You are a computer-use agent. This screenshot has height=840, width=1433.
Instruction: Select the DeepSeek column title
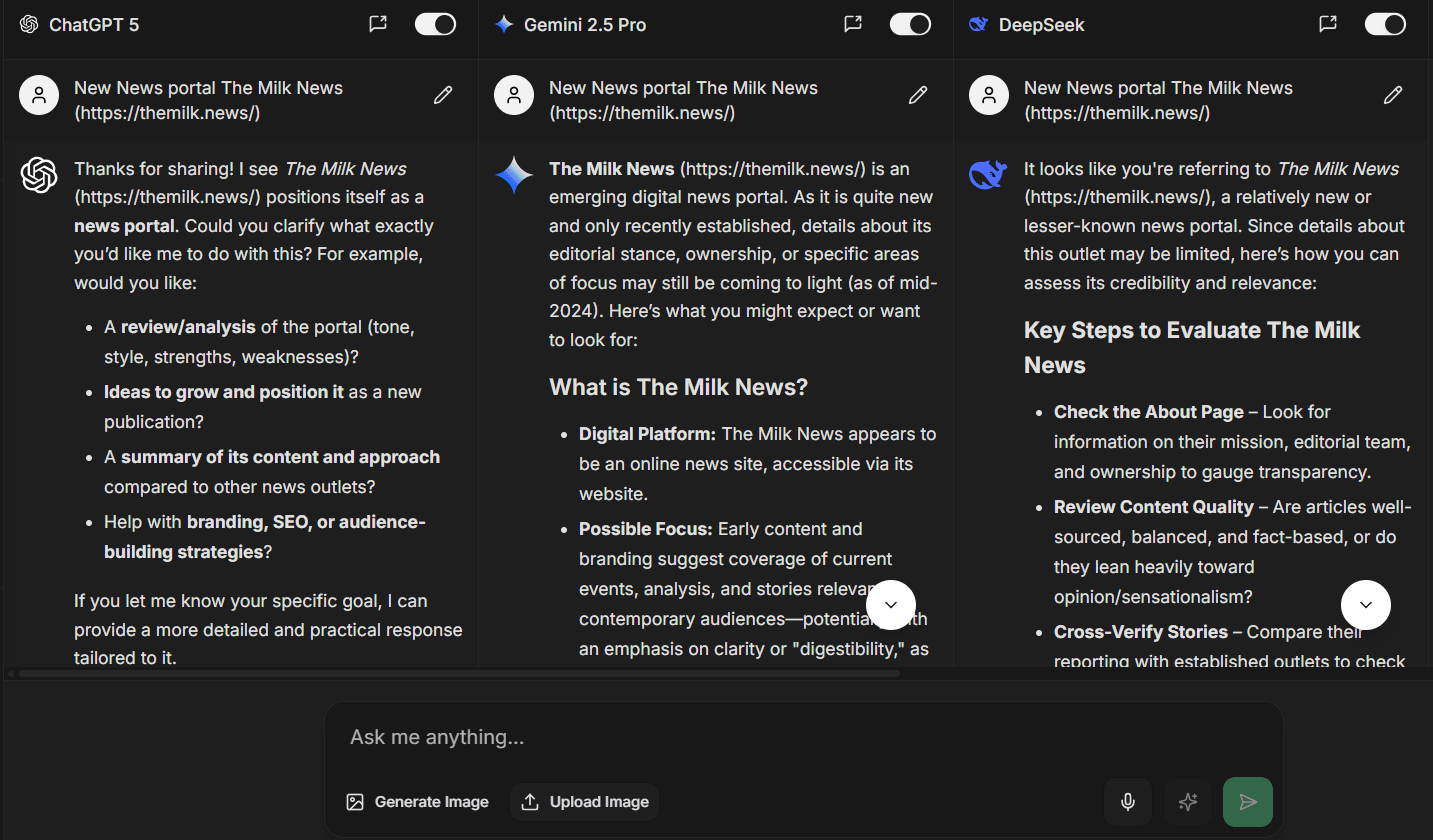click(1041, 25)
